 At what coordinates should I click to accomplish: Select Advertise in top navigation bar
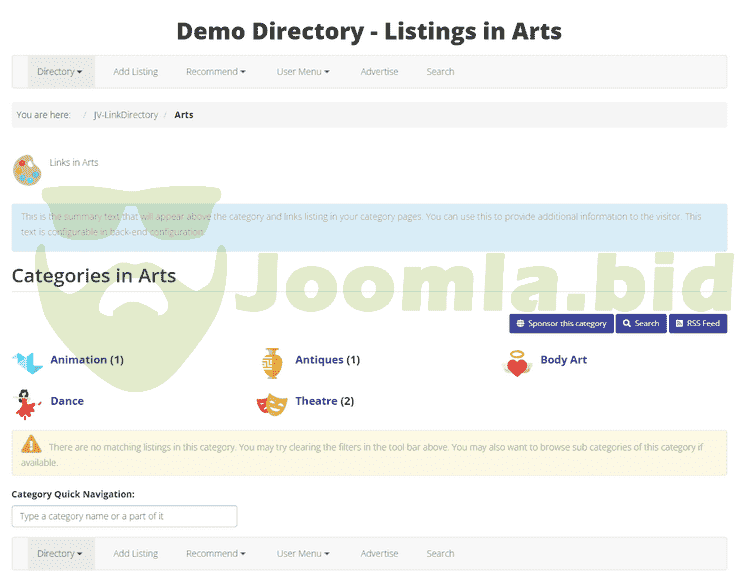(379, 72)
